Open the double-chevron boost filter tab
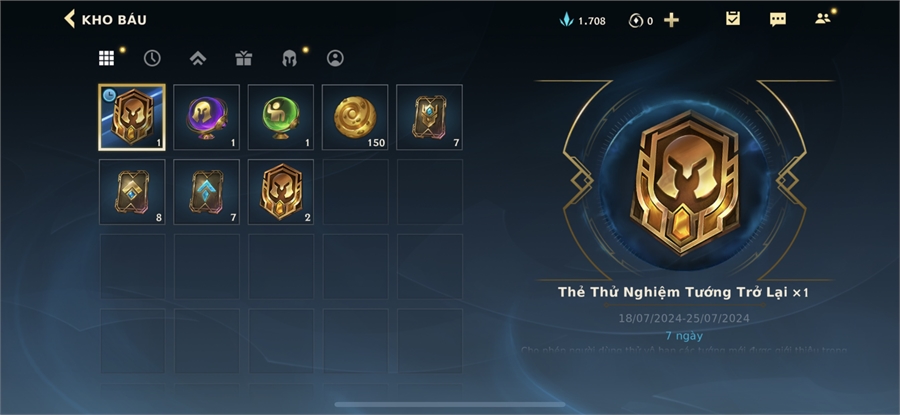This screenshot has height=415, width=900. pyautogui.click(x=198, y=58)
